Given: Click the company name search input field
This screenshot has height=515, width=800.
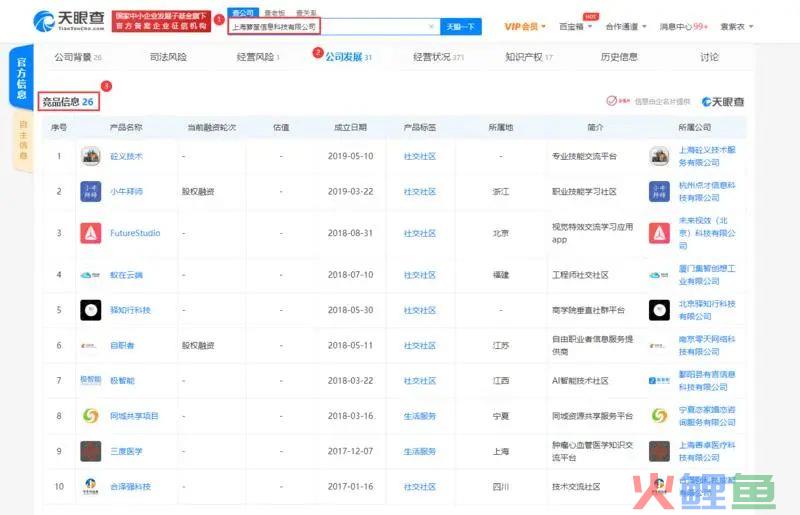Looking at the screenshot, I should pyautogui.click(x=334, y=27).
